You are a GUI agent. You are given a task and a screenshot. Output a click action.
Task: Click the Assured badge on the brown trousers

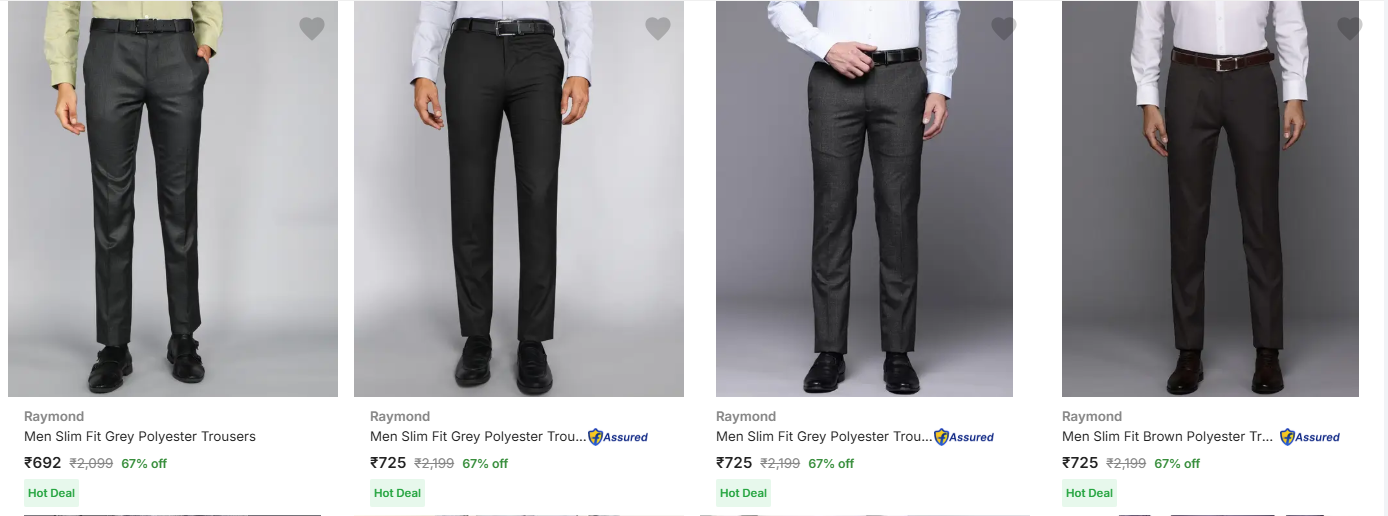click(x=1310, y=437)
